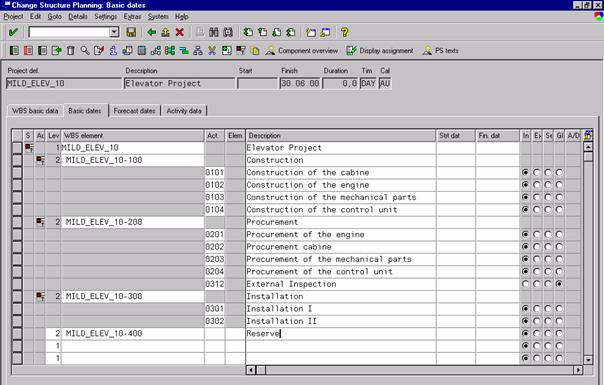This screenshot has height=385, width=604.
Task: Click the magnifying glass detail icon
Action: pos(85,50)
